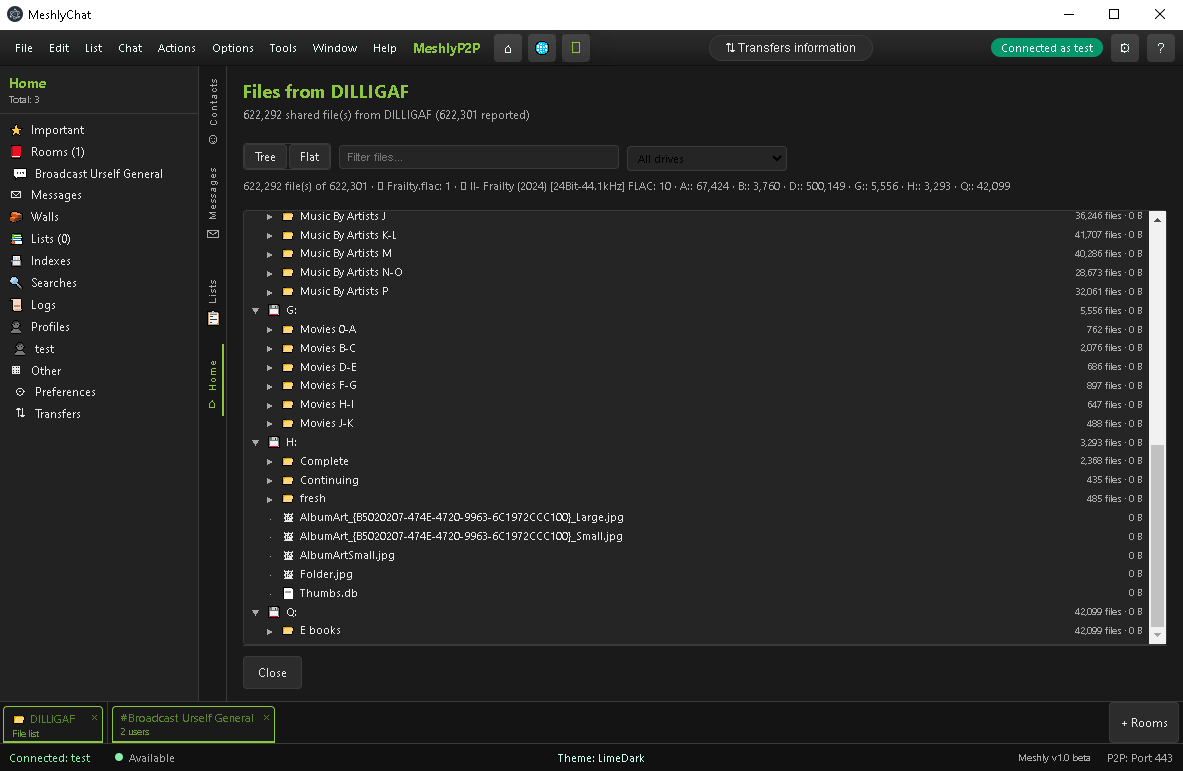Close the DILLIGAF file list tab
The image size is (1183, 771).
[94, 717]
